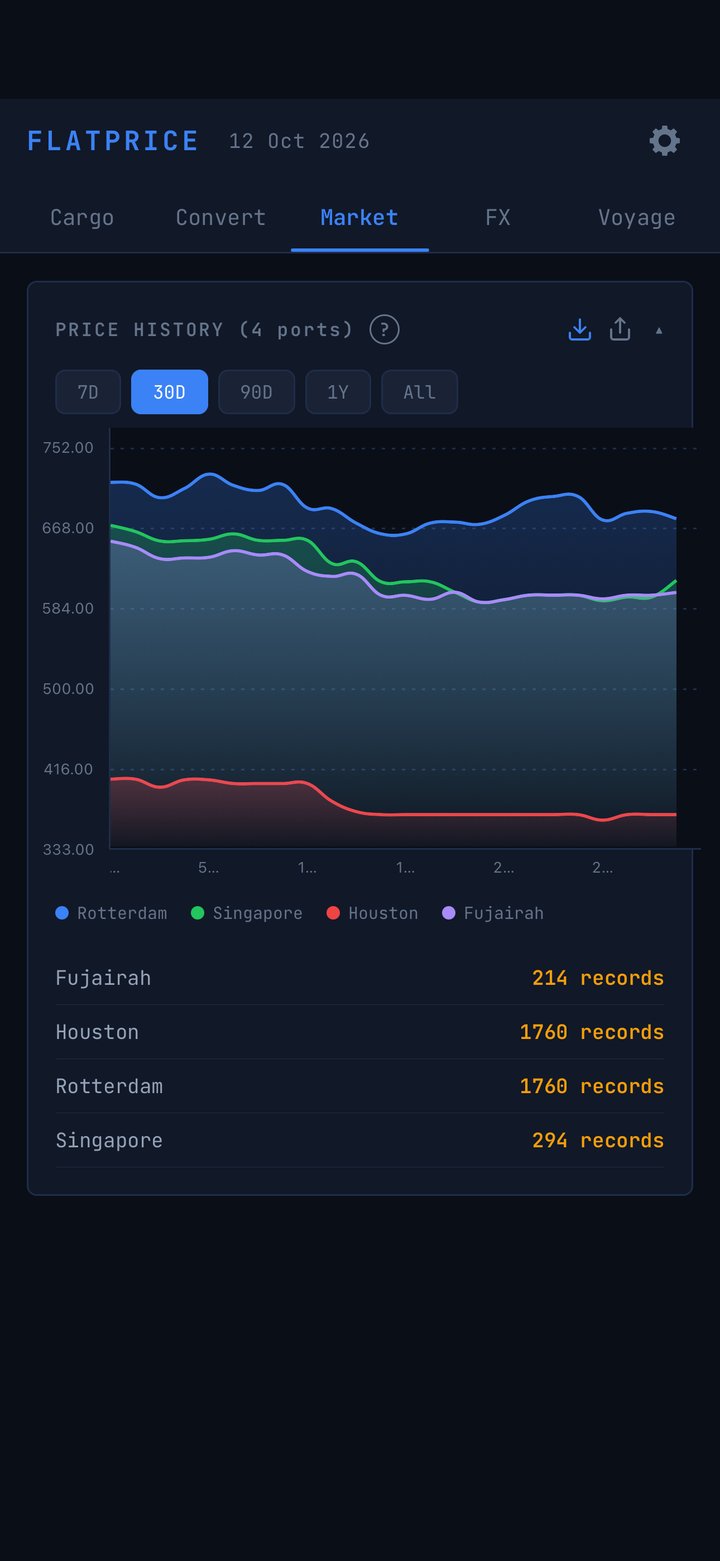Toggle Rotterdam series in legend

(x=112, y=913)
